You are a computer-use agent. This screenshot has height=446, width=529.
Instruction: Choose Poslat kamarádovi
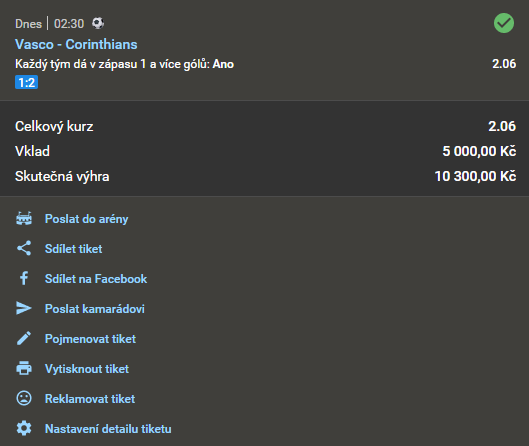[95, 309]
